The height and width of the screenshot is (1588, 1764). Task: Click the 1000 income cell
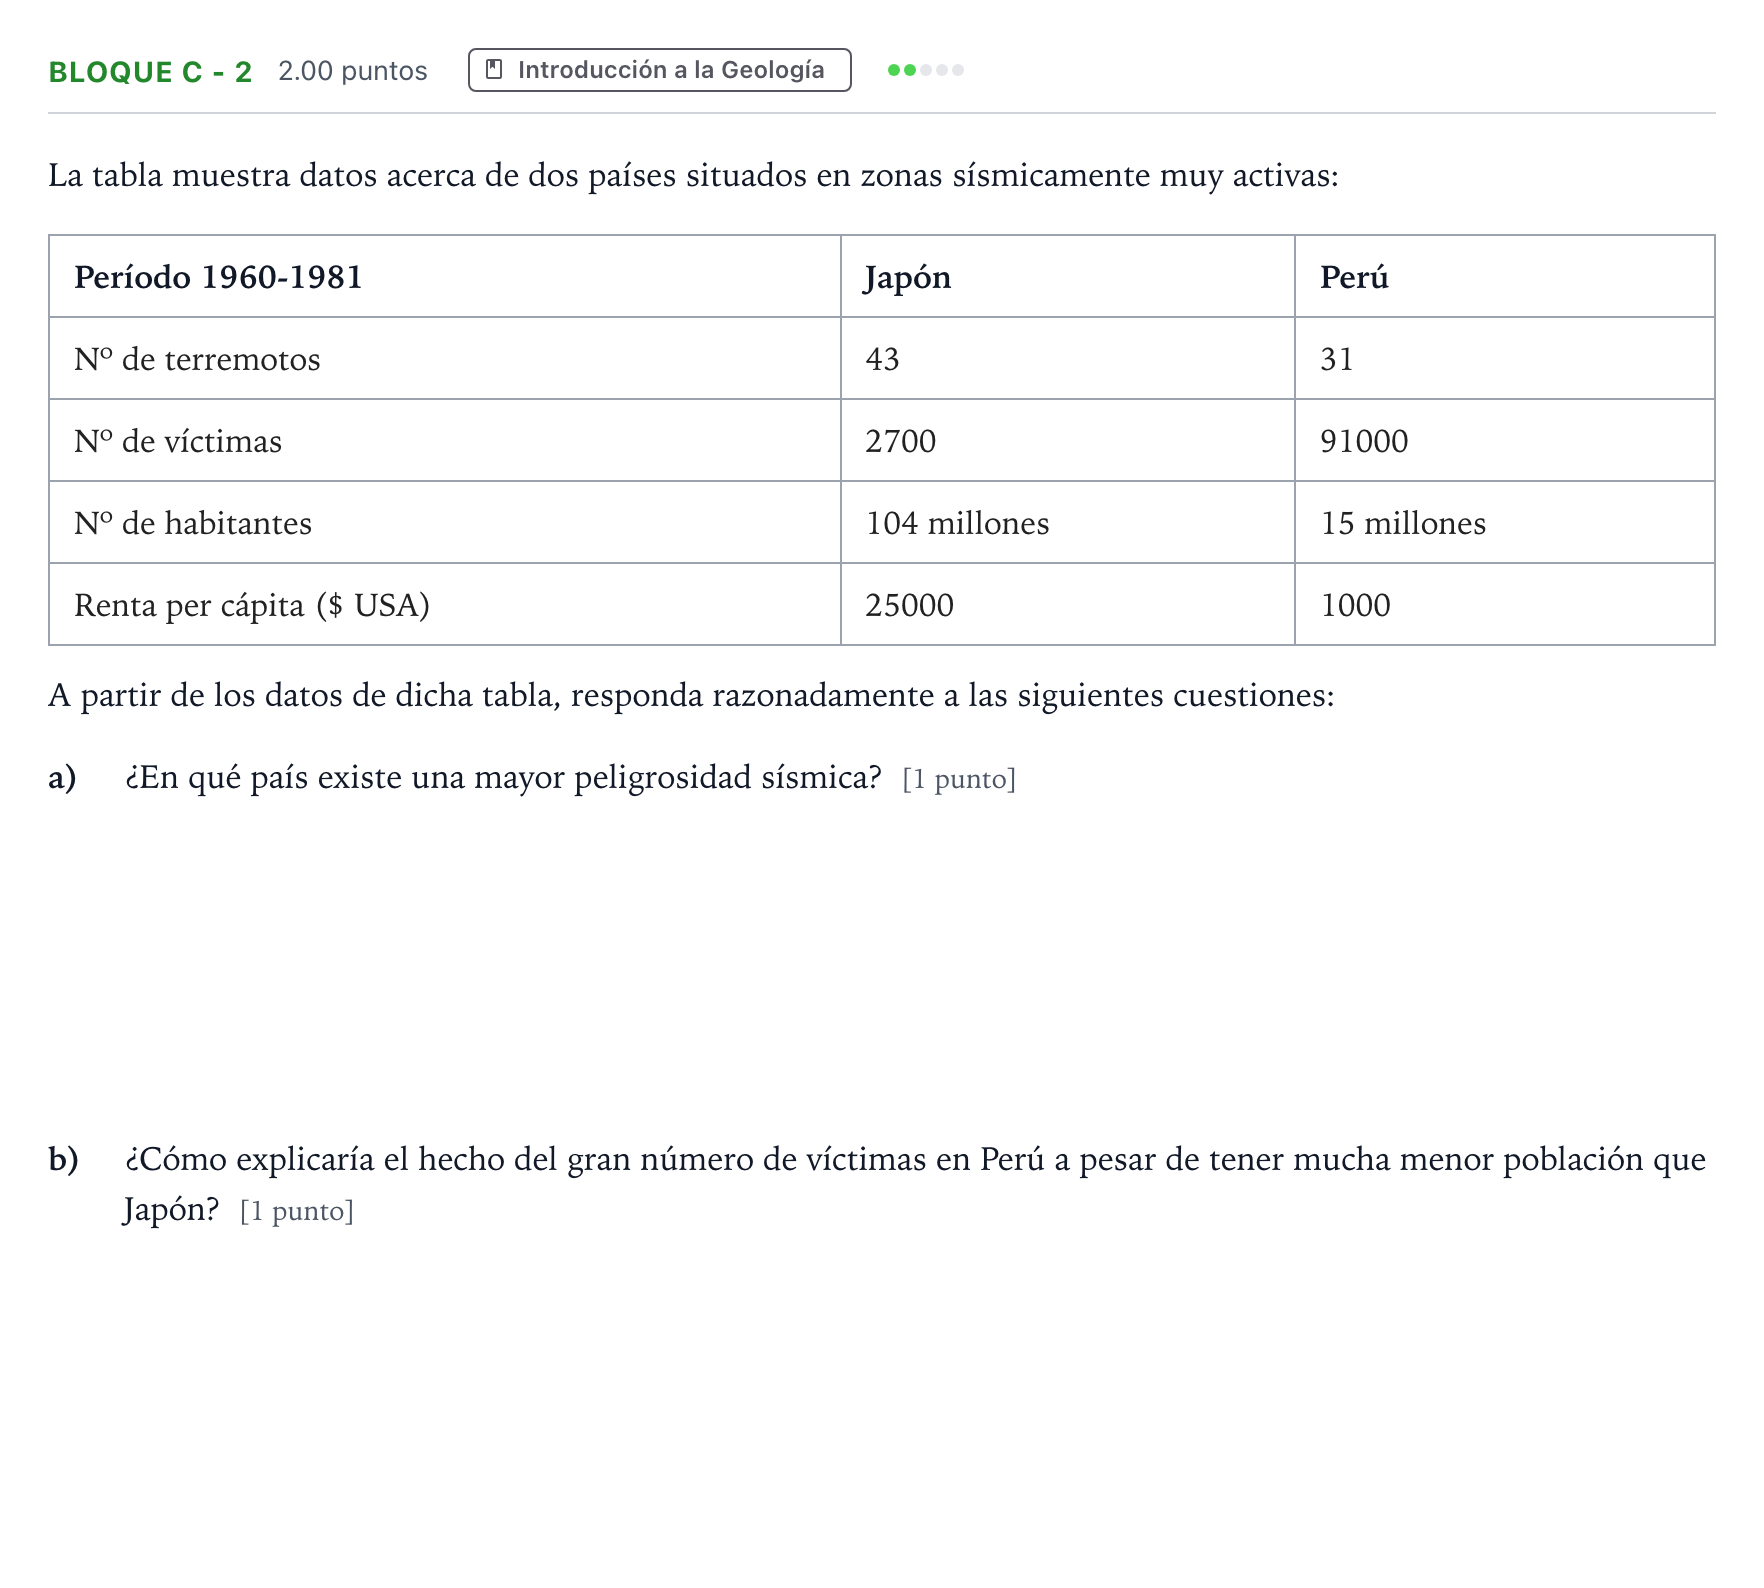(1505, 605)
